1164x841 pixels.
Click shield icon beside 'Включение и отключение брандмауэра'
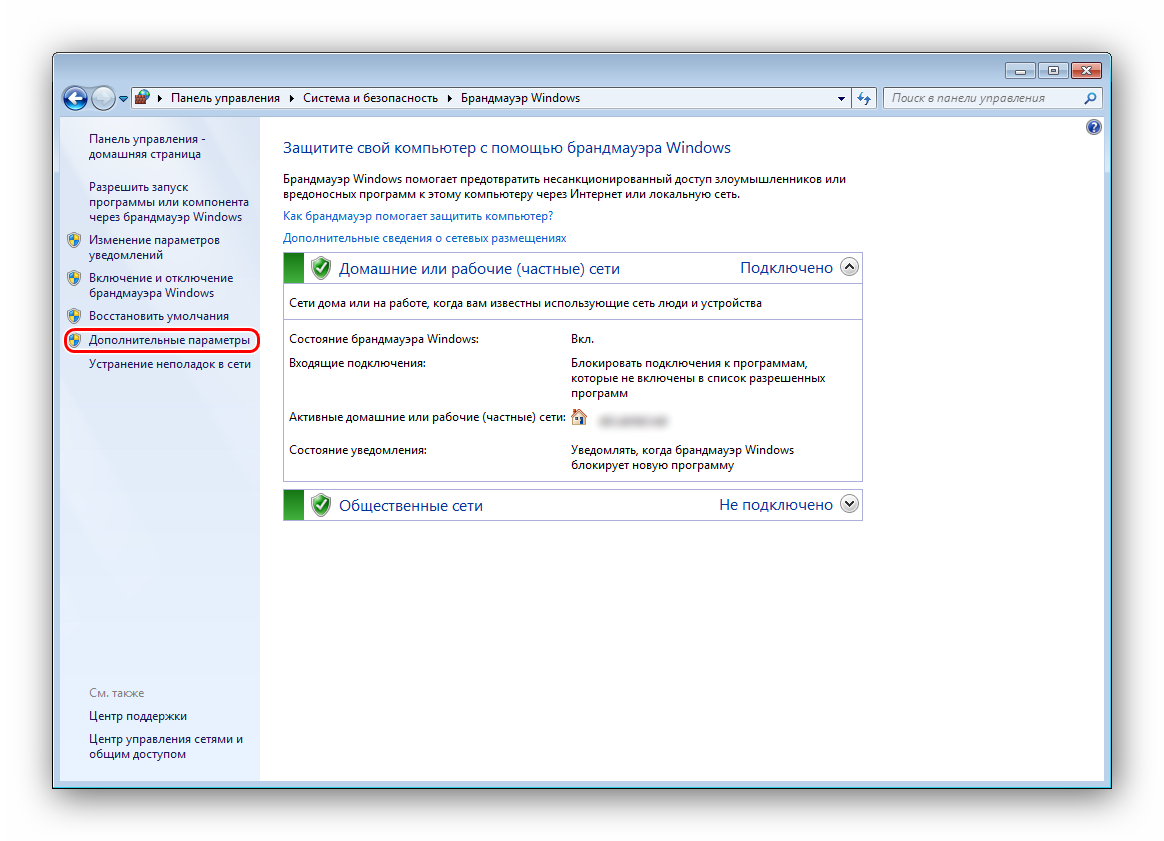73,278
